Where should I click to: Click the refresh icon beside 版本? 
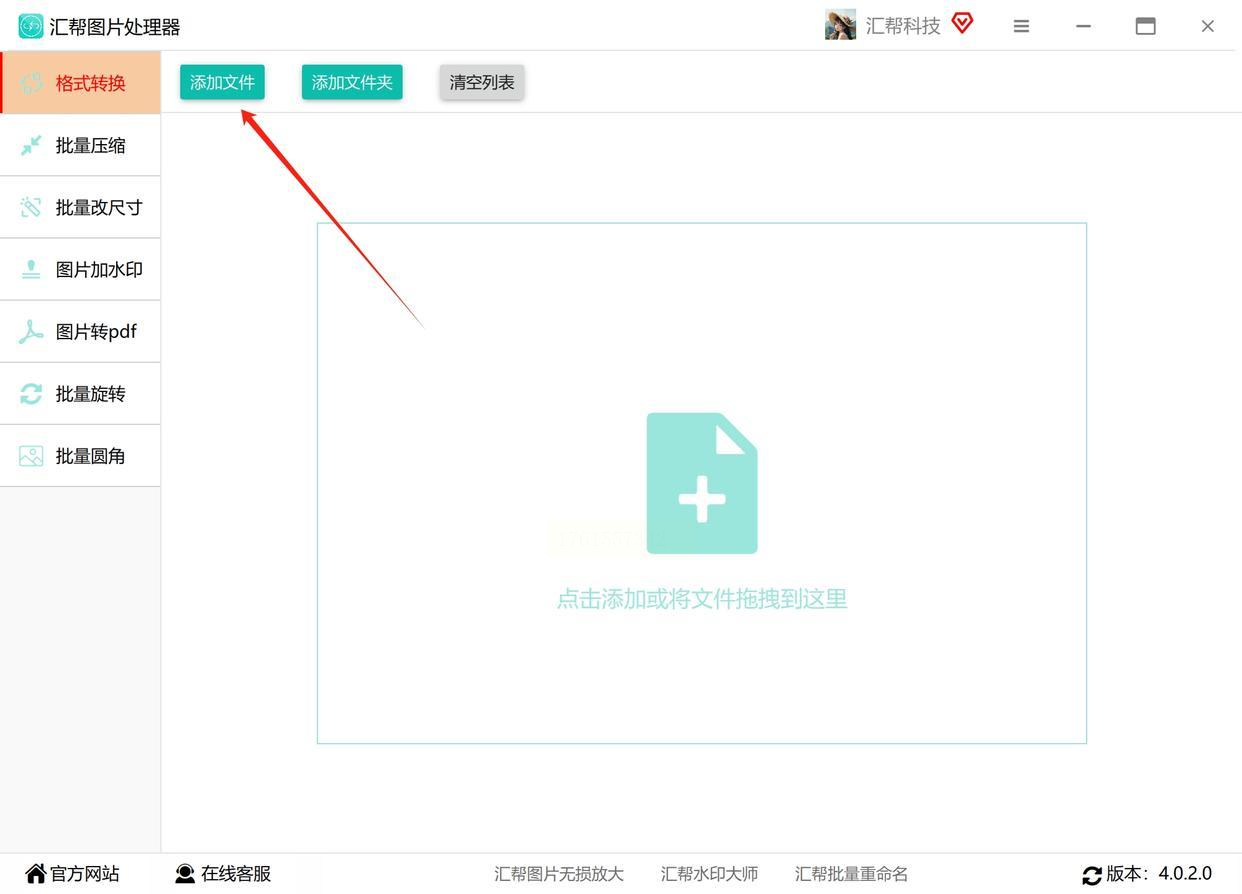(1092, 875)
